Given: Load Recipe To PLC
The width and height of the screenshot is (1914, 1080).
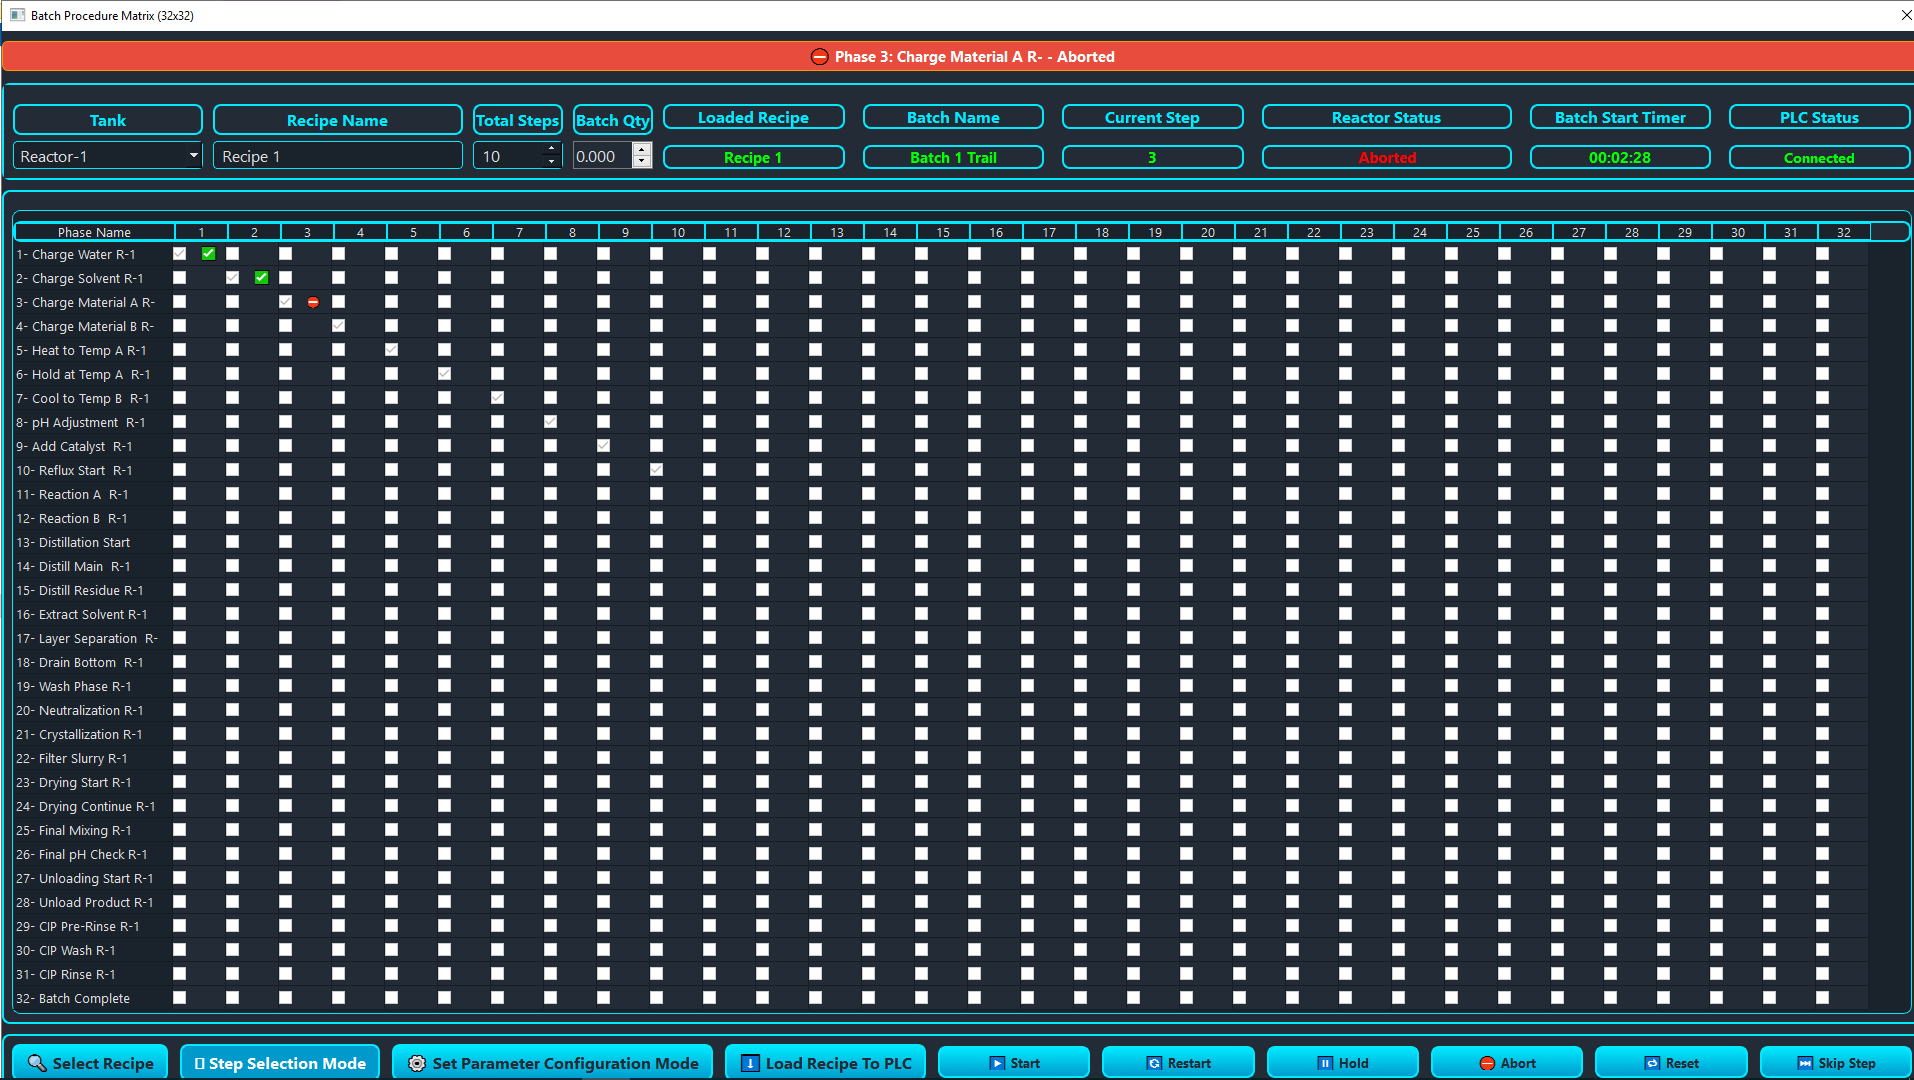Looking at the screenshot, I should click(826, 1063).
